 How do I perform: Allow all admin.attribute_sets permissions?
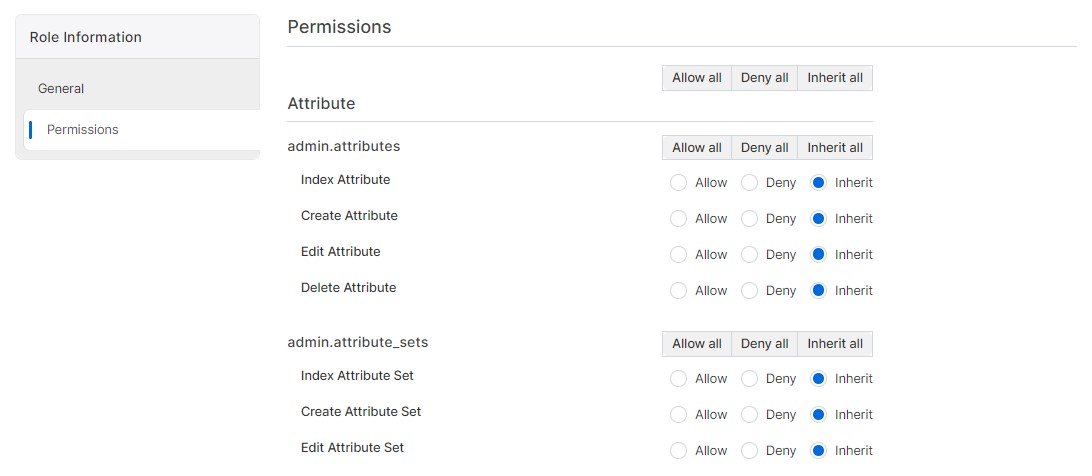point(696,344)
